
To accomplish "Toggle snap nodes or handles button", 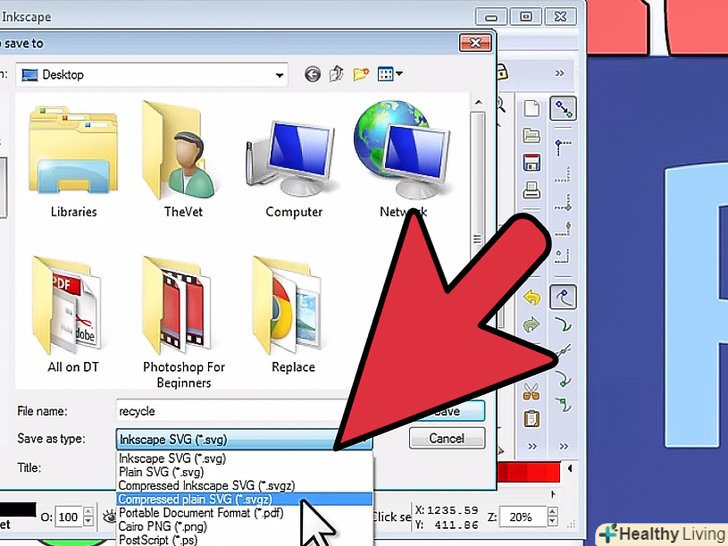I will pos(563,297).
